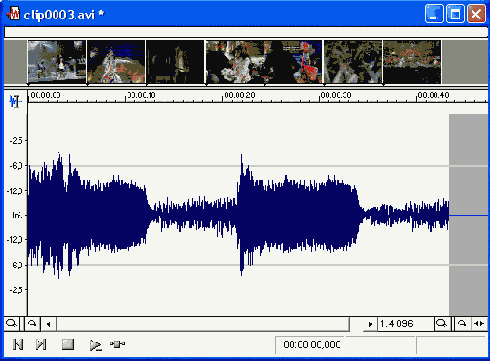Play the clip using the Play Normal button
The height and width of the screenshot is (361, 490).
tap(96, 345)
